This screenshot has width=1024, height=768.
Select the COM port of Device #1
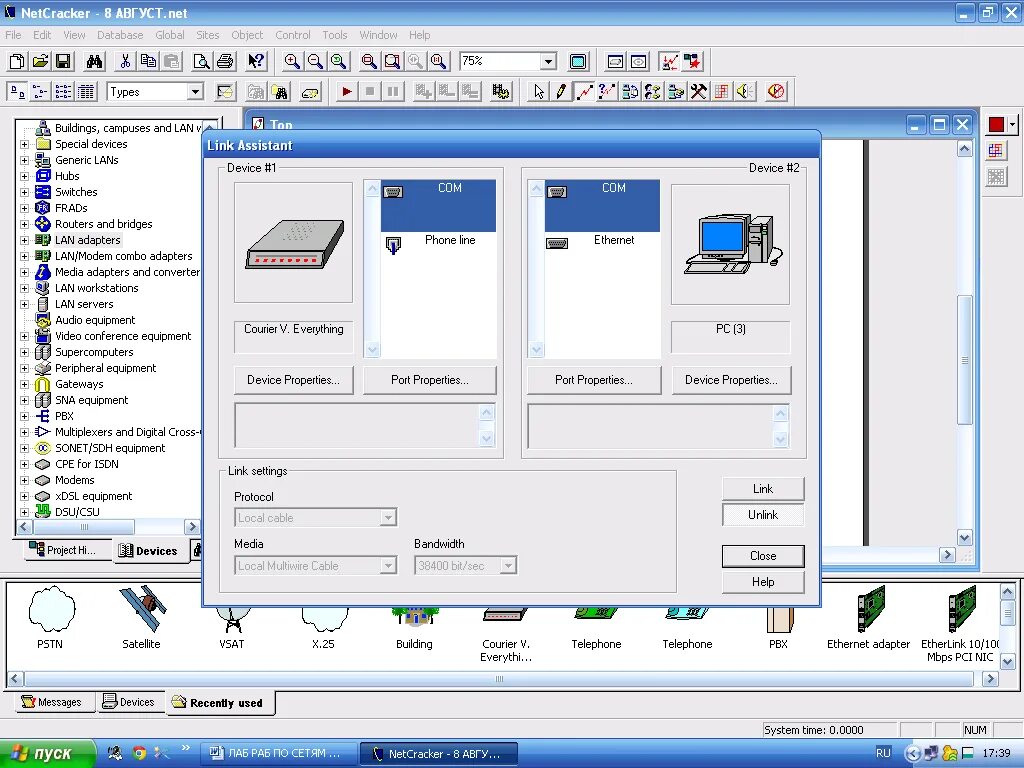click(x=438, y=206)
